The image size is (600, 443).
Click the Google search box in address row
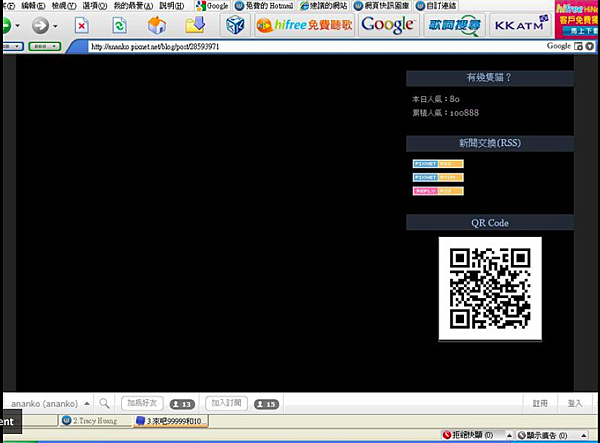coord(559,46)
